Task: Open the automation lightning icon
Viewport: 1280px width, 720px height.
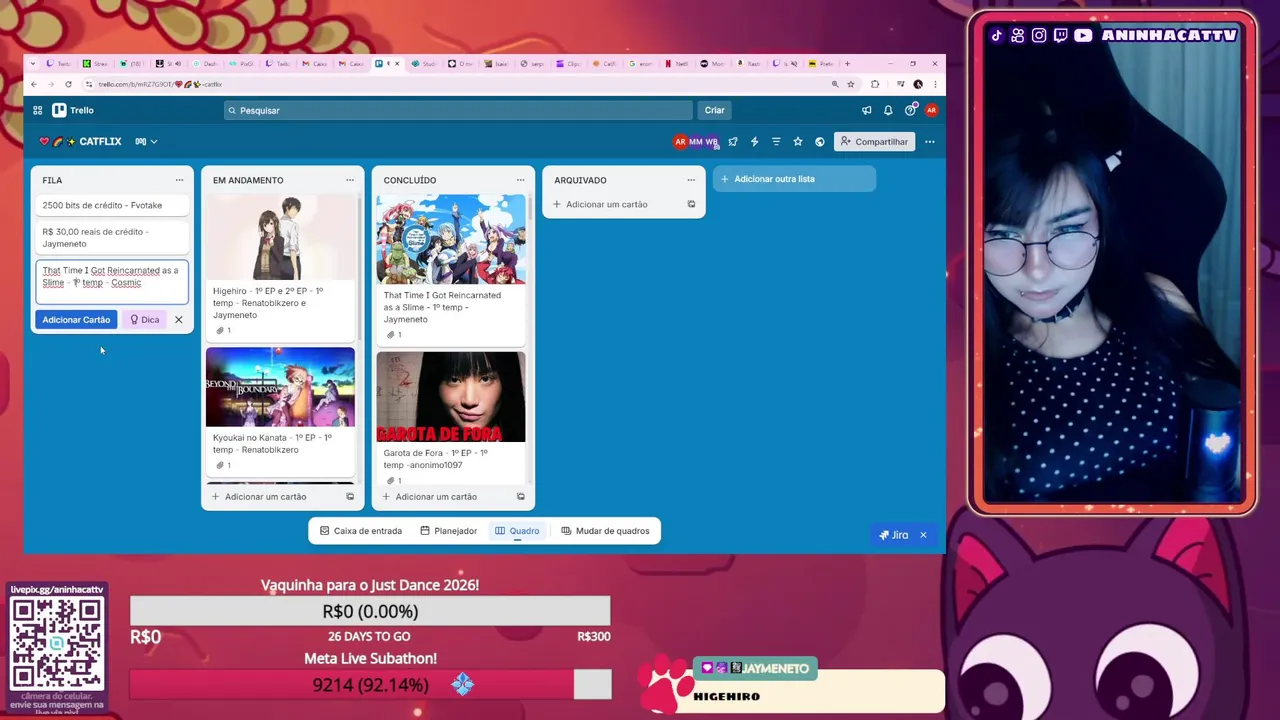Action: pos(754,142)
